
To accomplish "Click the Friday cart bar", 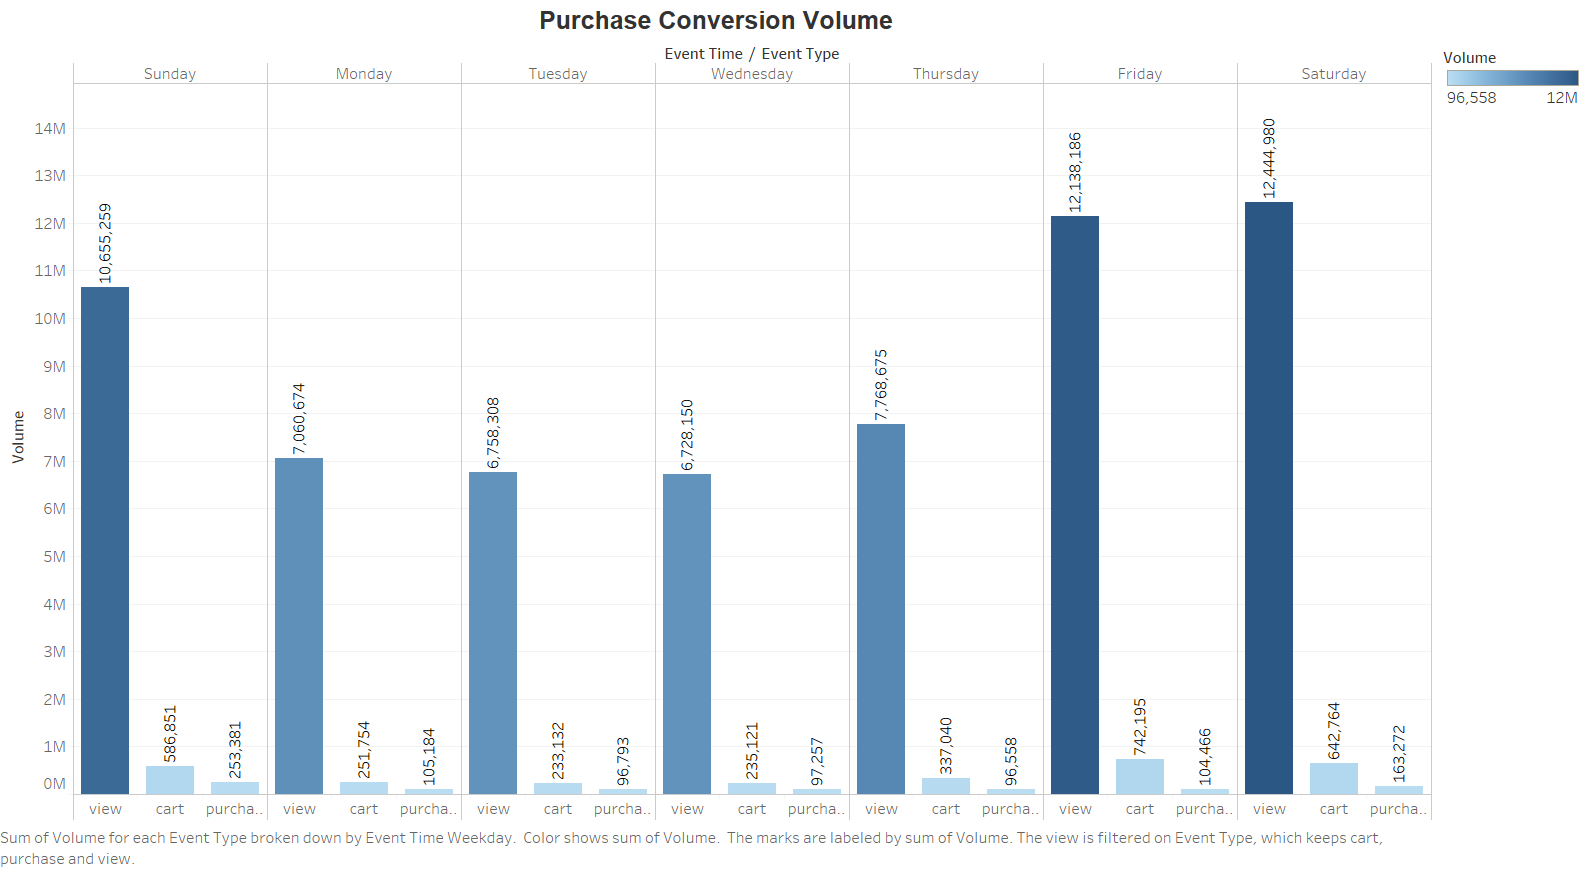I will pyautogui.click(x=1140, y=776).
